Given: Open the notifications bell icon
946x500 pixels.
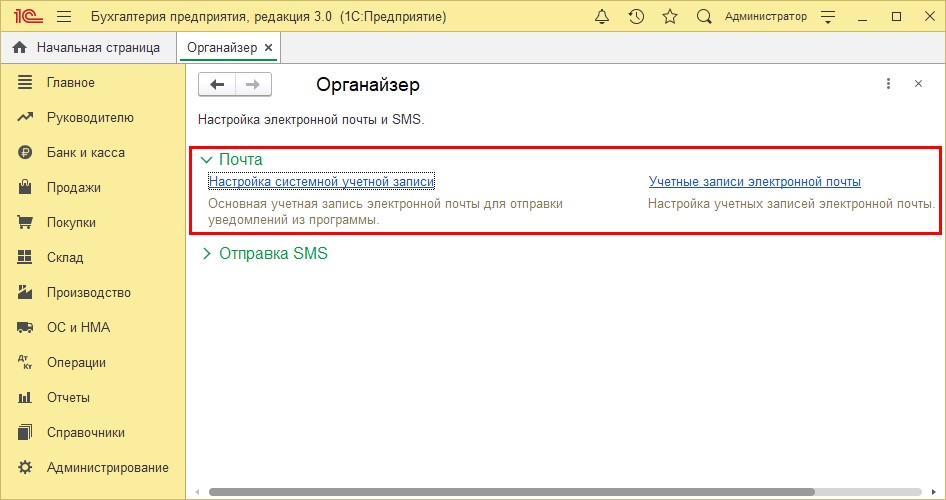Looking at the screenshot, I should (x=602, y=17).
